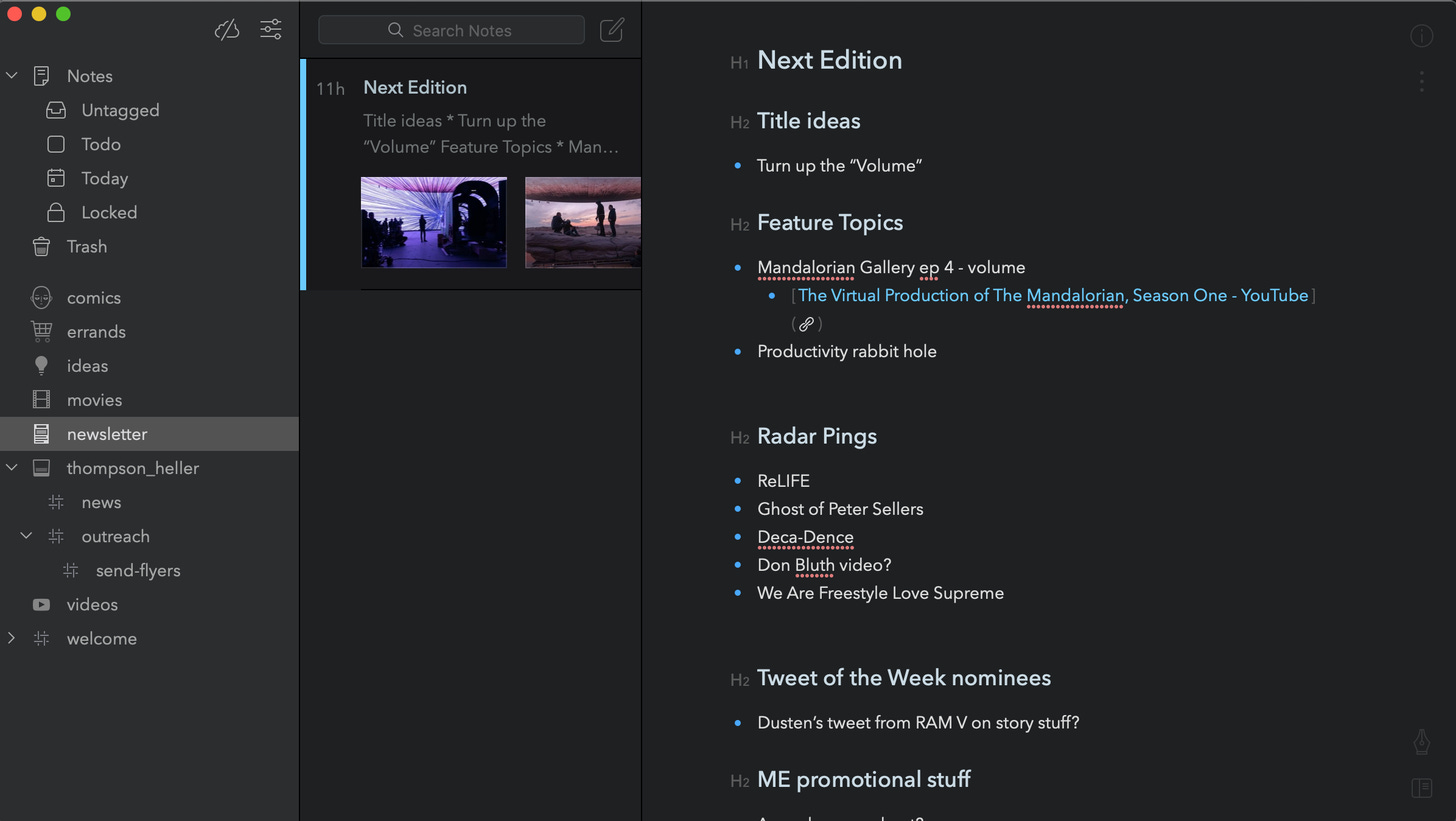Click the Untagged inbox icon
Screen dimensions: 1456x821
tap(56, 110)
